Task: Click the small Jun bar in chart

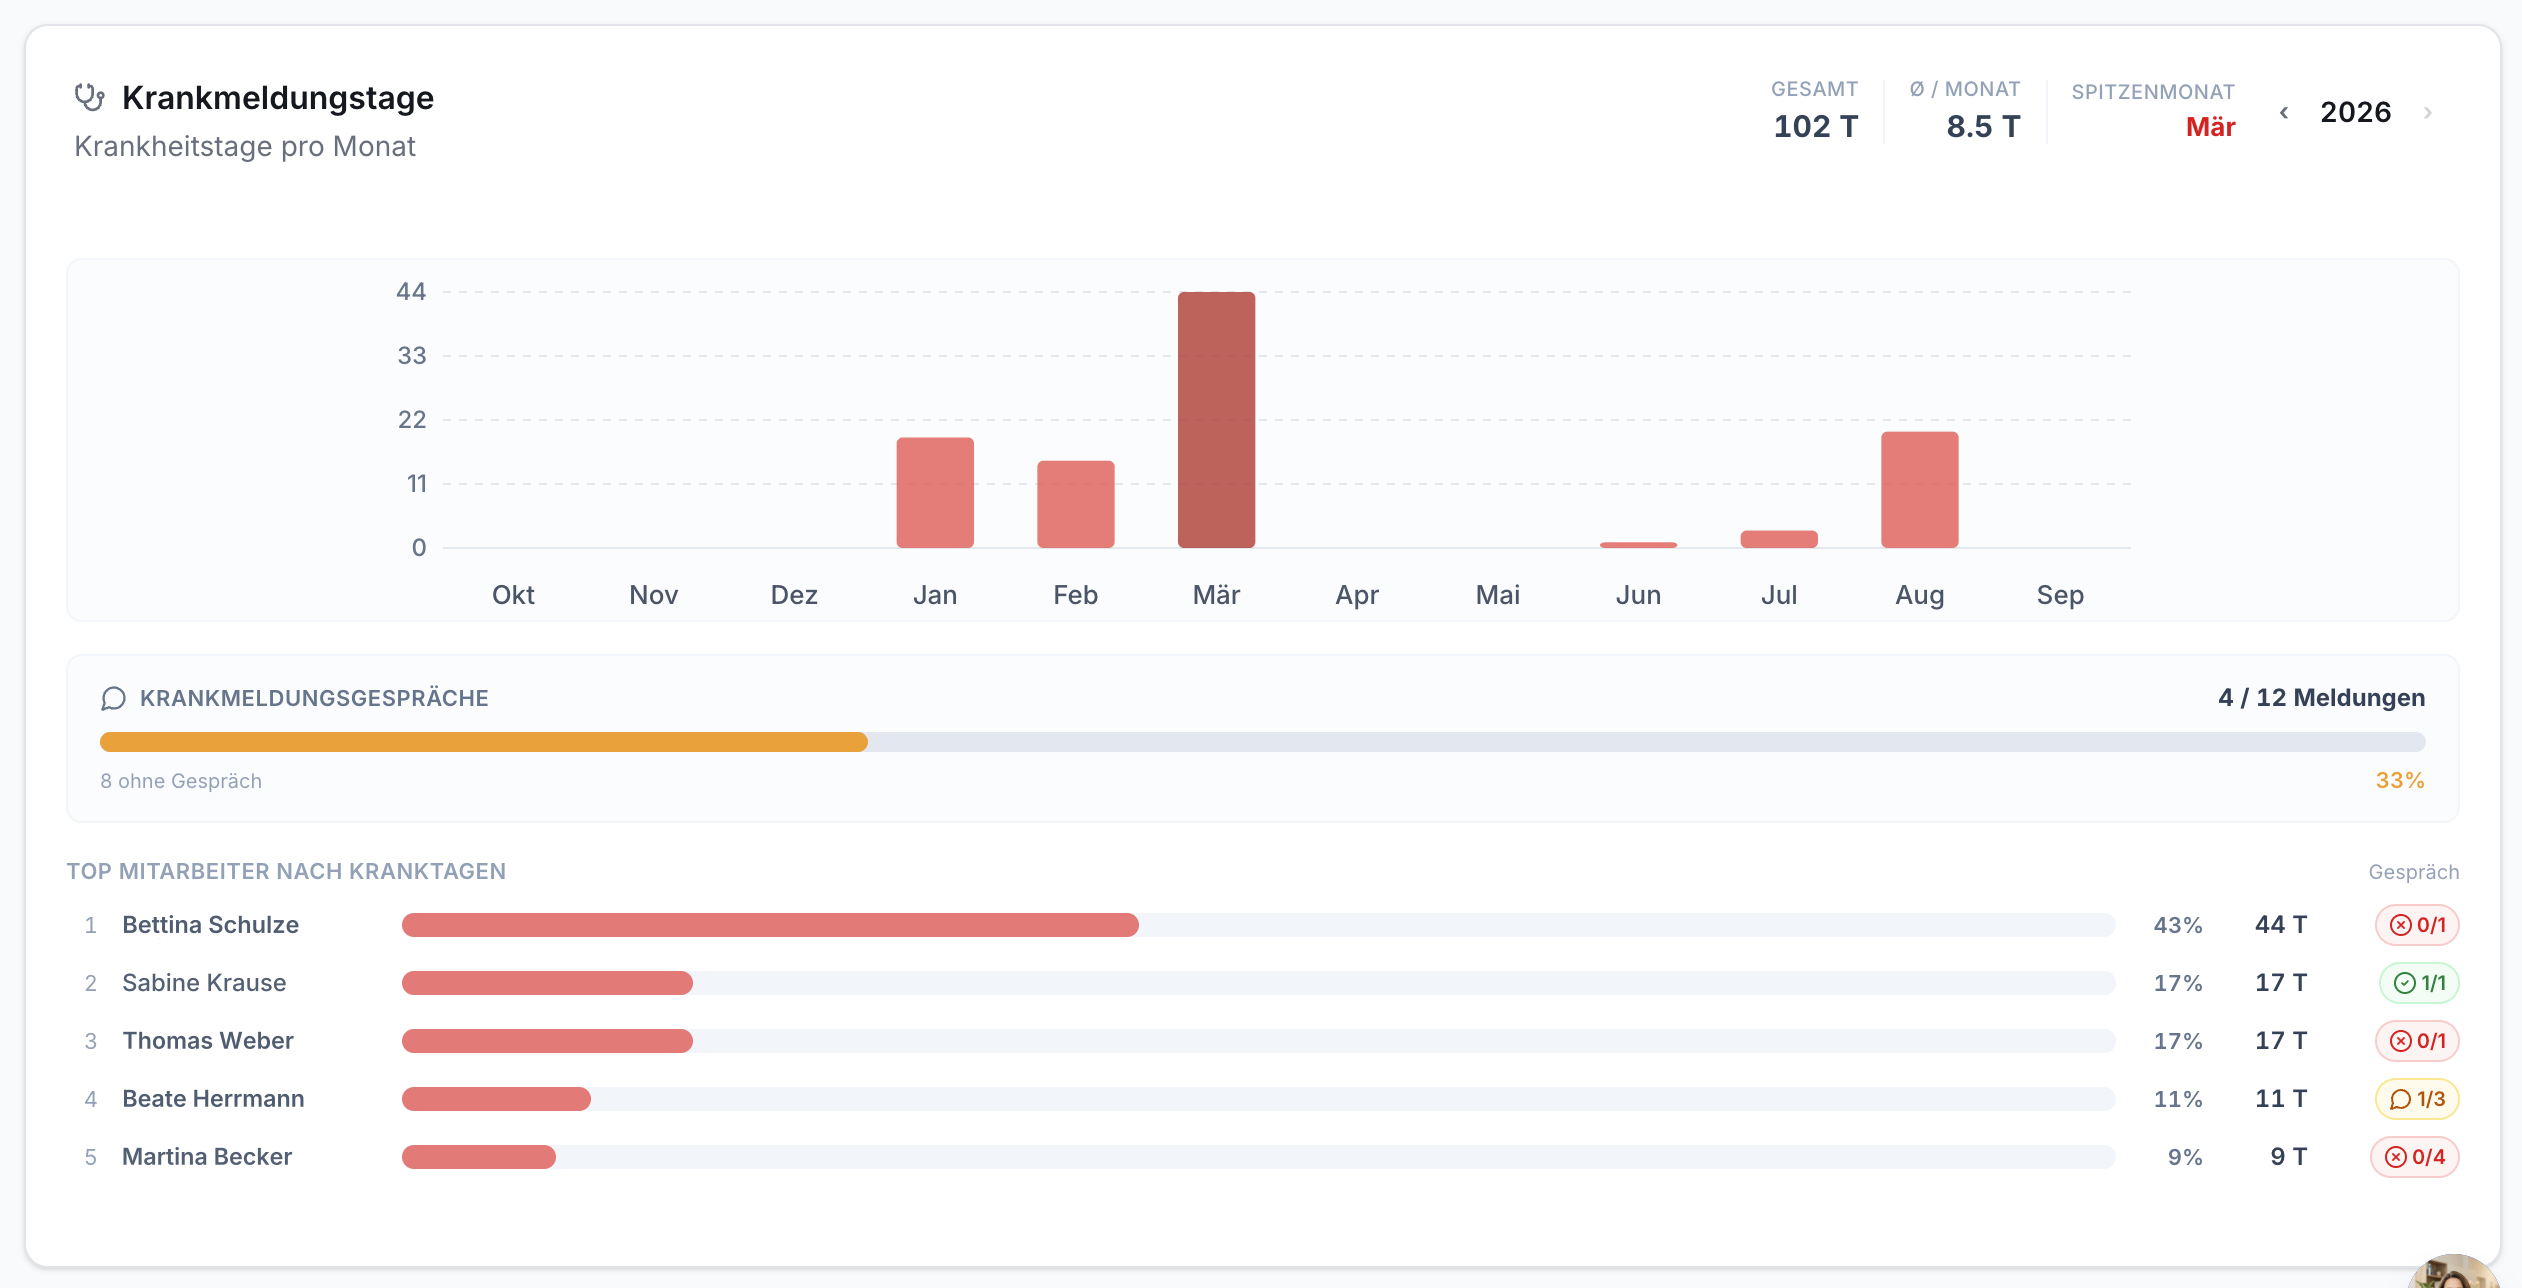Action: tap(1638, 545)
